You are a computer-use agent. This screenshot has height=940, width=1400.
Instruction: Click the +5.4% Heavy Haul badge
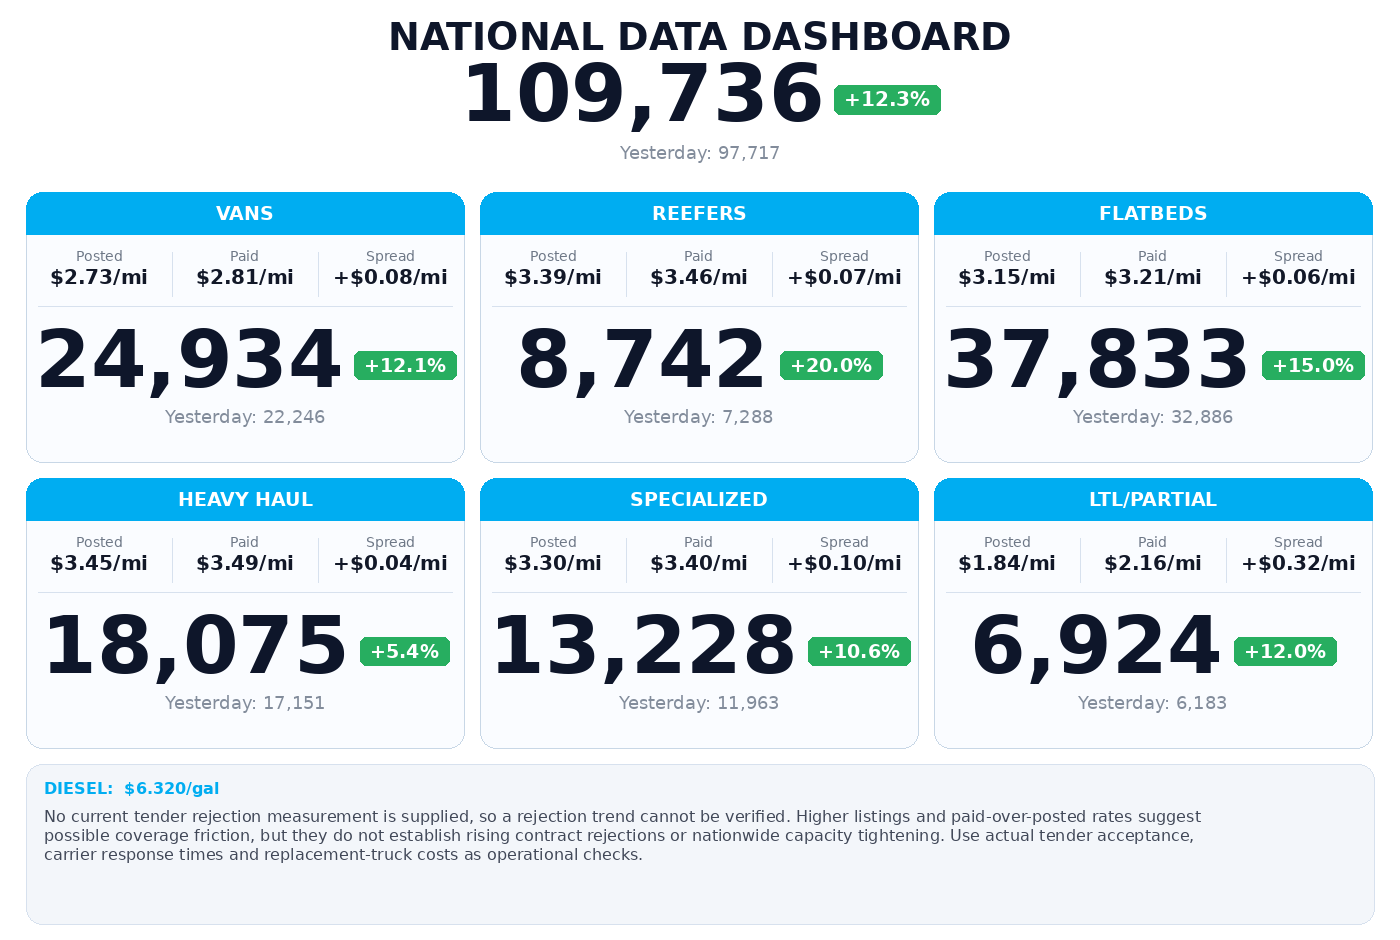point(405,652)
